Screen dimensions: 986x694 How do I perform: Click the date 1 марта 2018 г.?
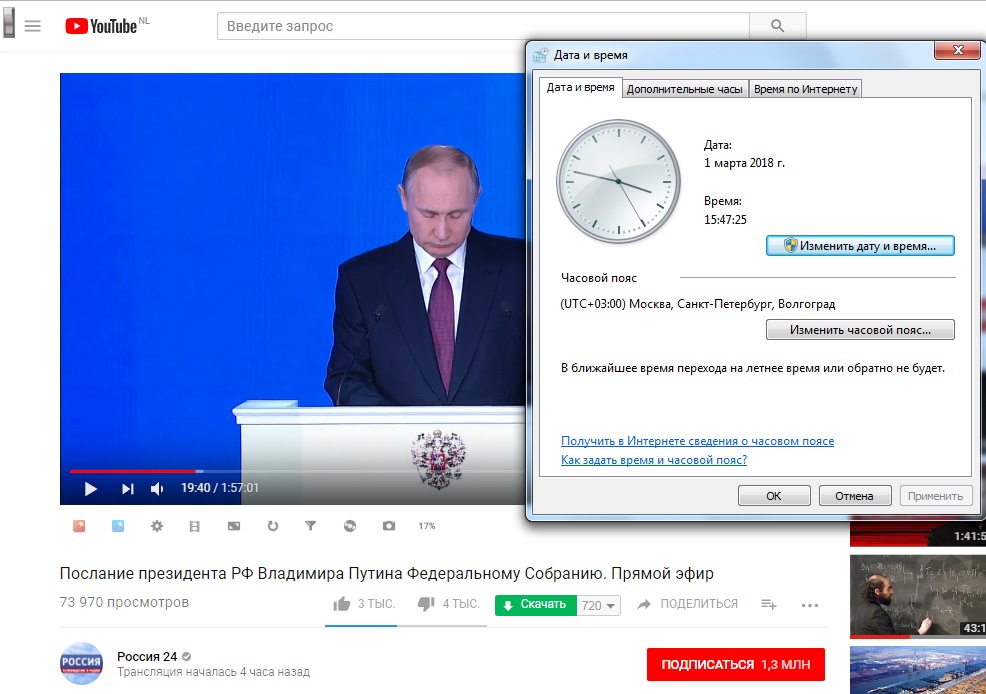coord(744,163)
